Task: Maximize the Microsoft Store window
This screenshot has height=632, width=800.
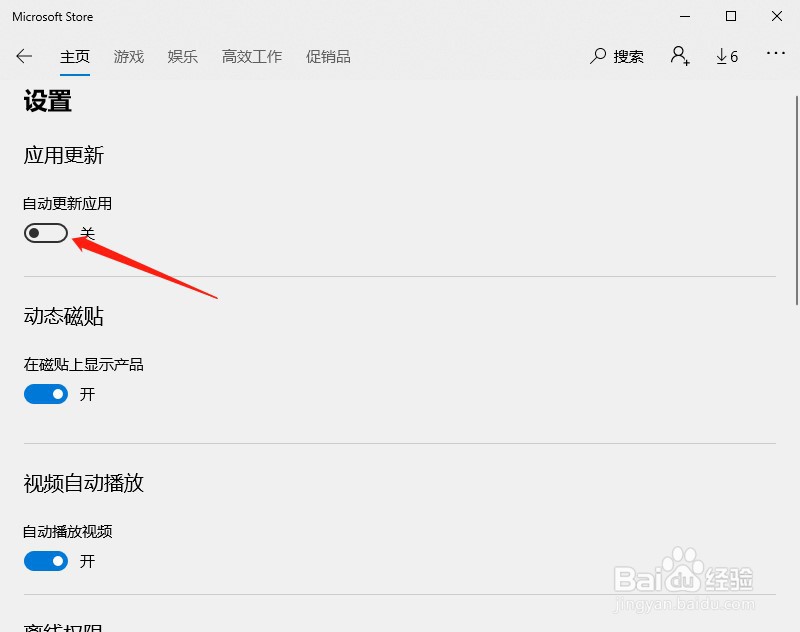Action: tap(731, 16)
